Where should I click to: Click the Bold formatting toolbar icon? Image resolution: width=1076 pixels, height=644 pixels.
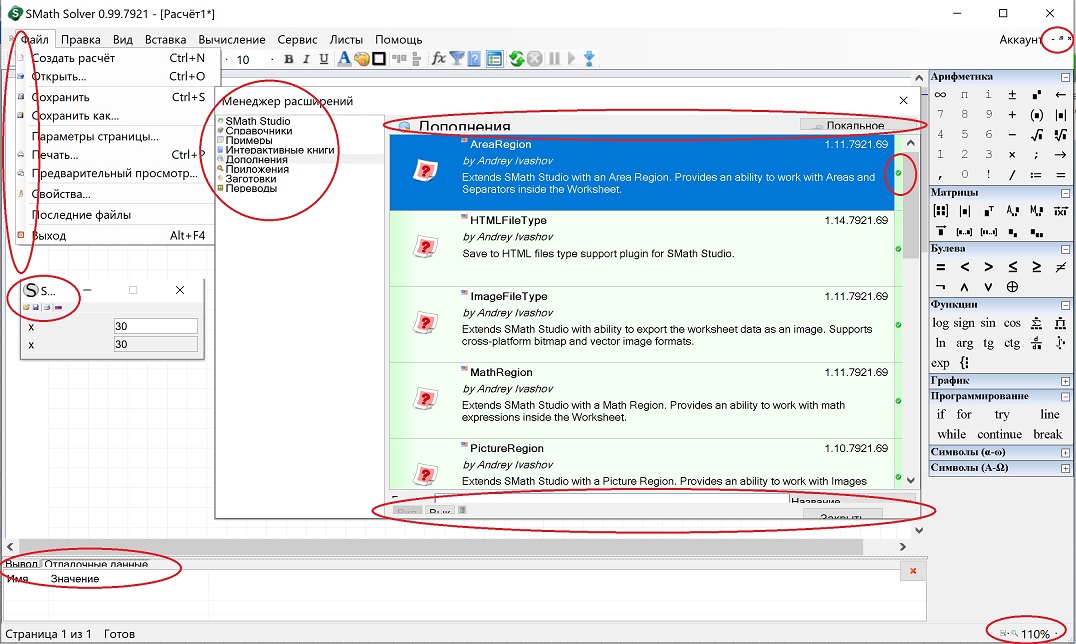click(x=289, y=59)
